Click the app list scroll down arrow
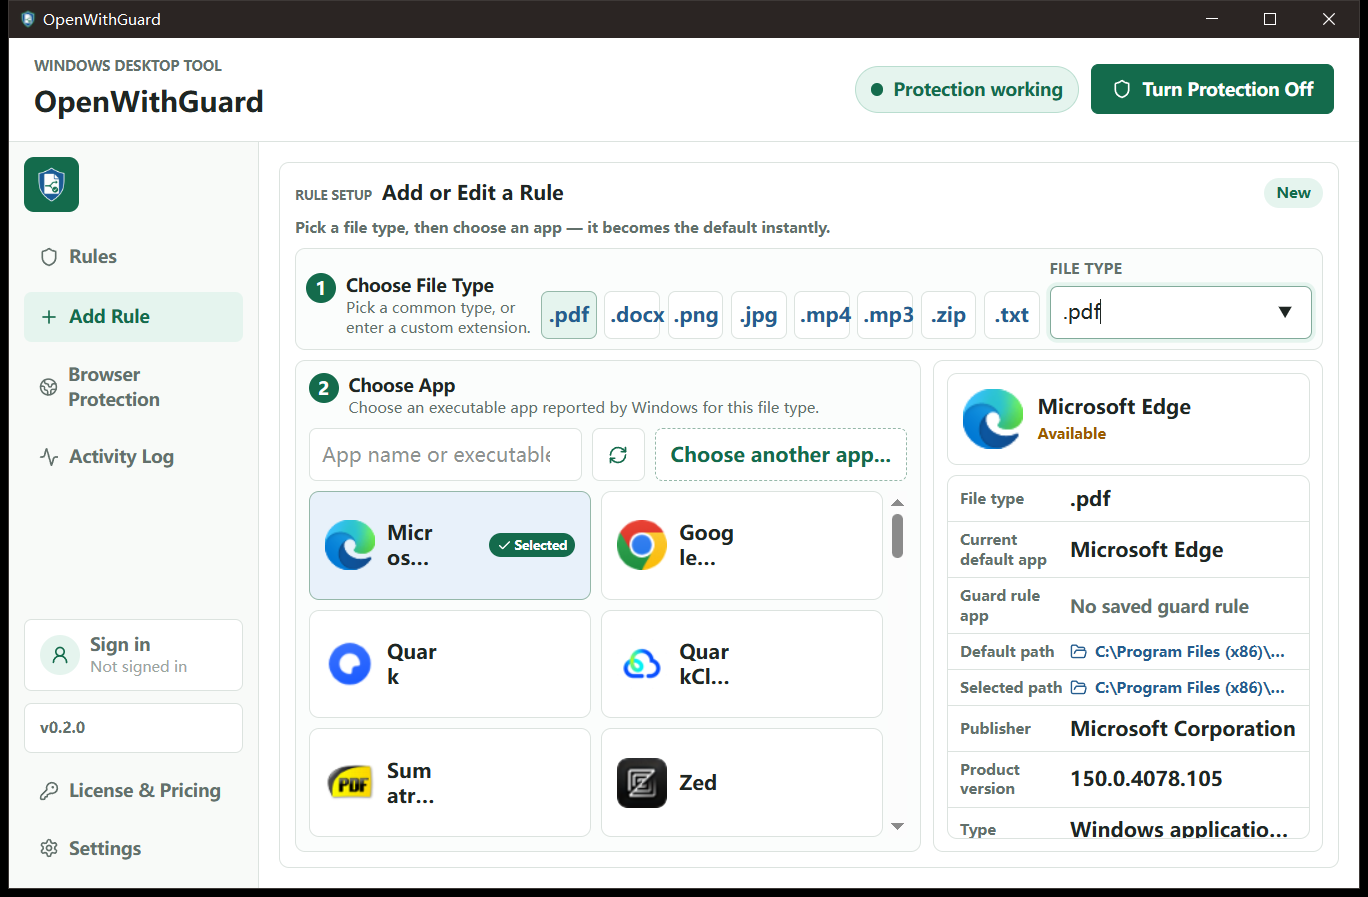1368x897 pixels. pos(897,826)
